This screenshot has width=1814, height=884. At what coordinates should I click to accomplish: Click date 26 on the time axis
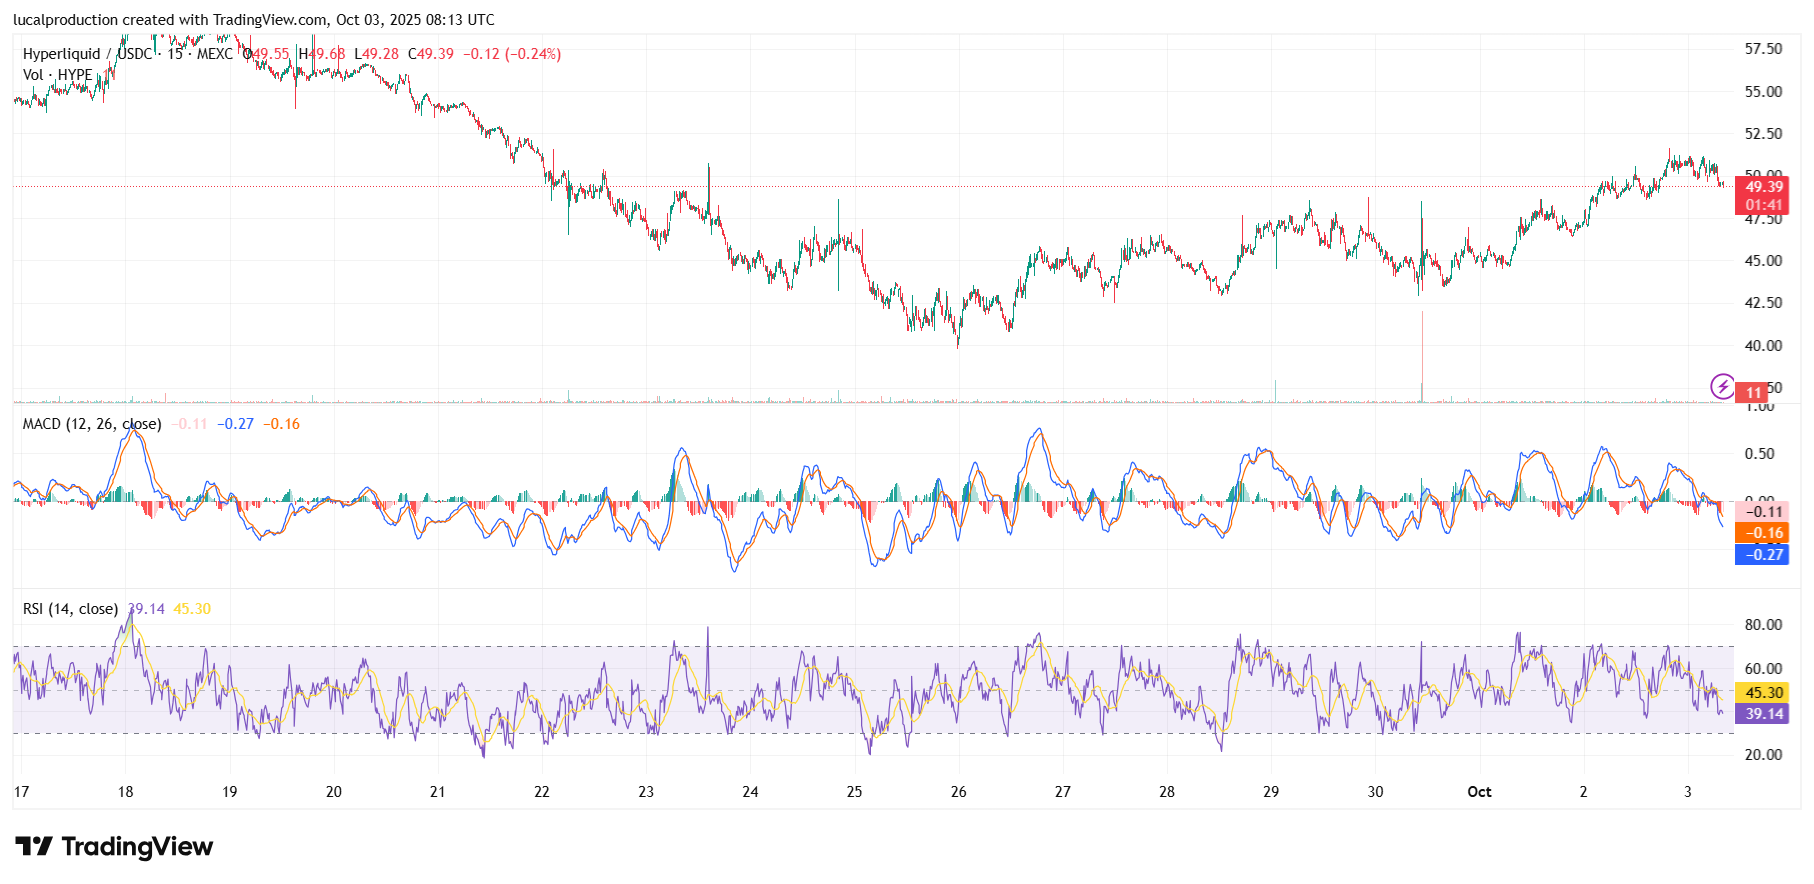click(x=958, y=792)
